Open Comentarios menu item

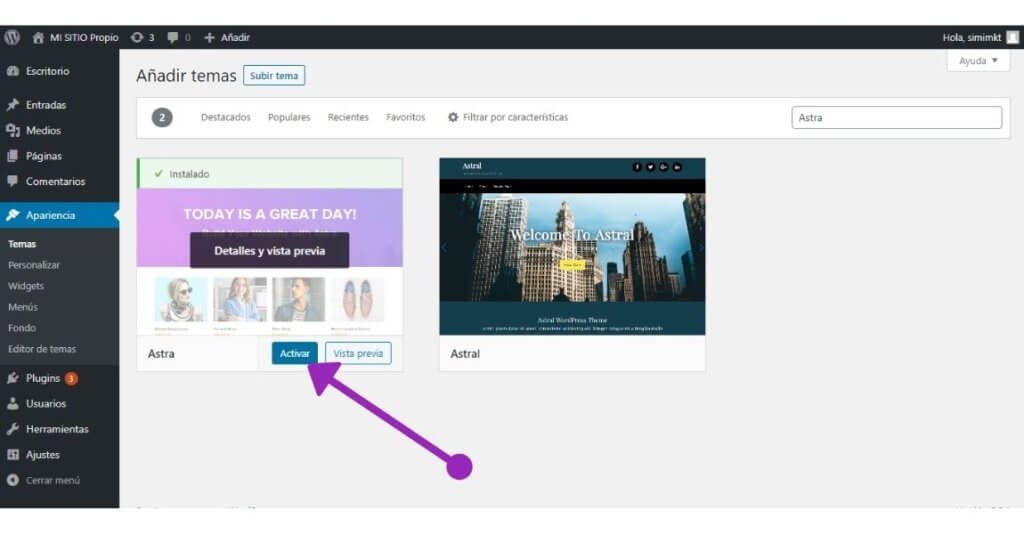pos(56,181)
